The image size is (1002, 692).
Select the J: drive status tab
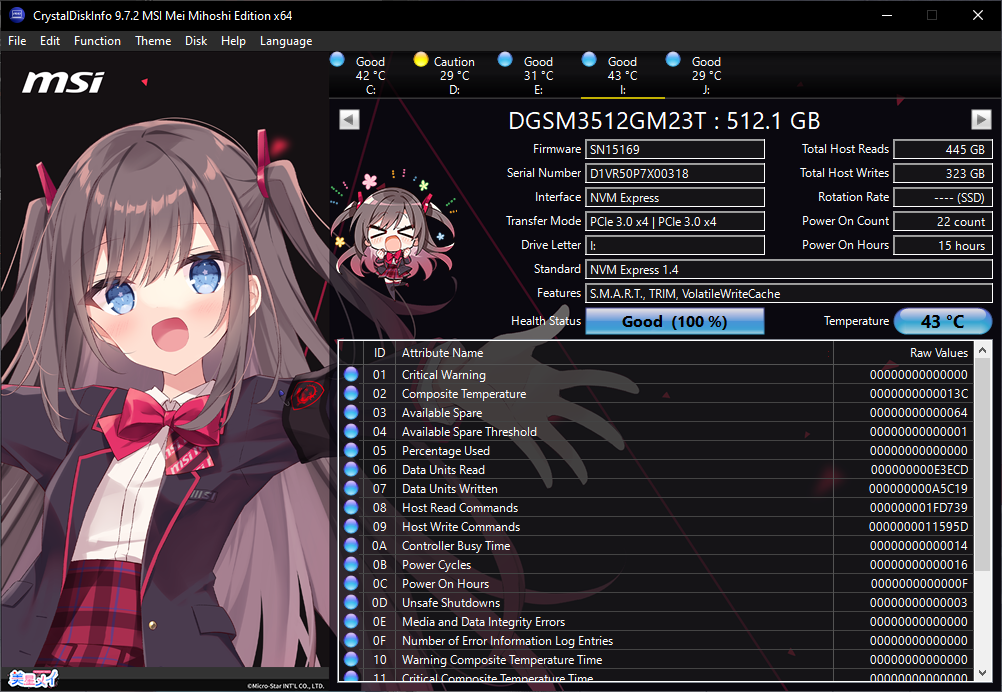(x=706, y=75)
